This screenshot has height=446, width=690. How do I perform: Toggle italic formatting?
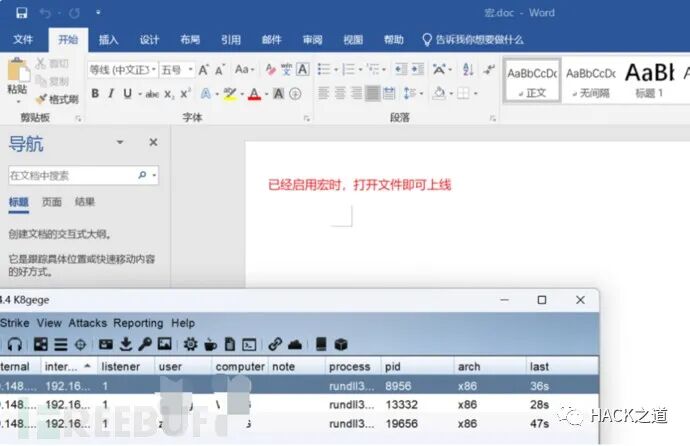(111, 93)
